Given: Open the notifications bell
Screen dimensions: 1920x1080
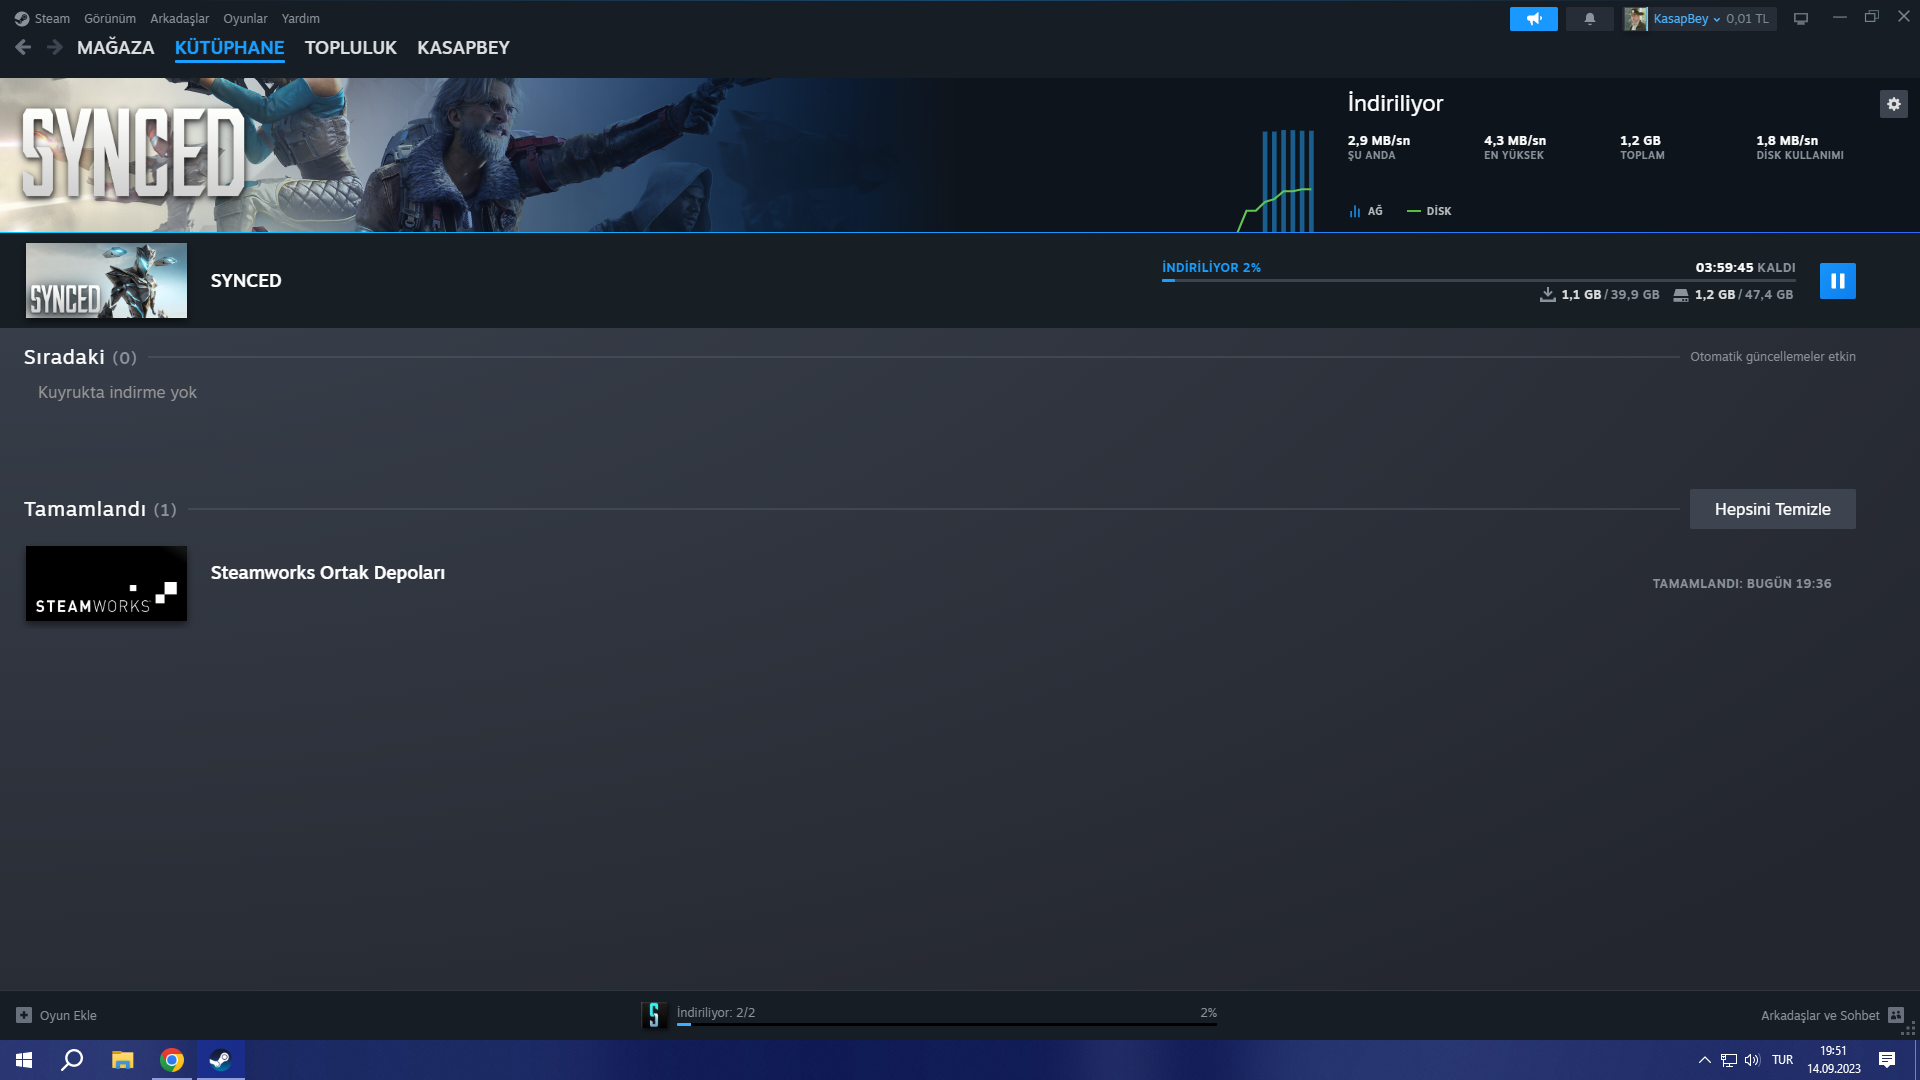Looking at the screenshot, I should (1589, 19).
